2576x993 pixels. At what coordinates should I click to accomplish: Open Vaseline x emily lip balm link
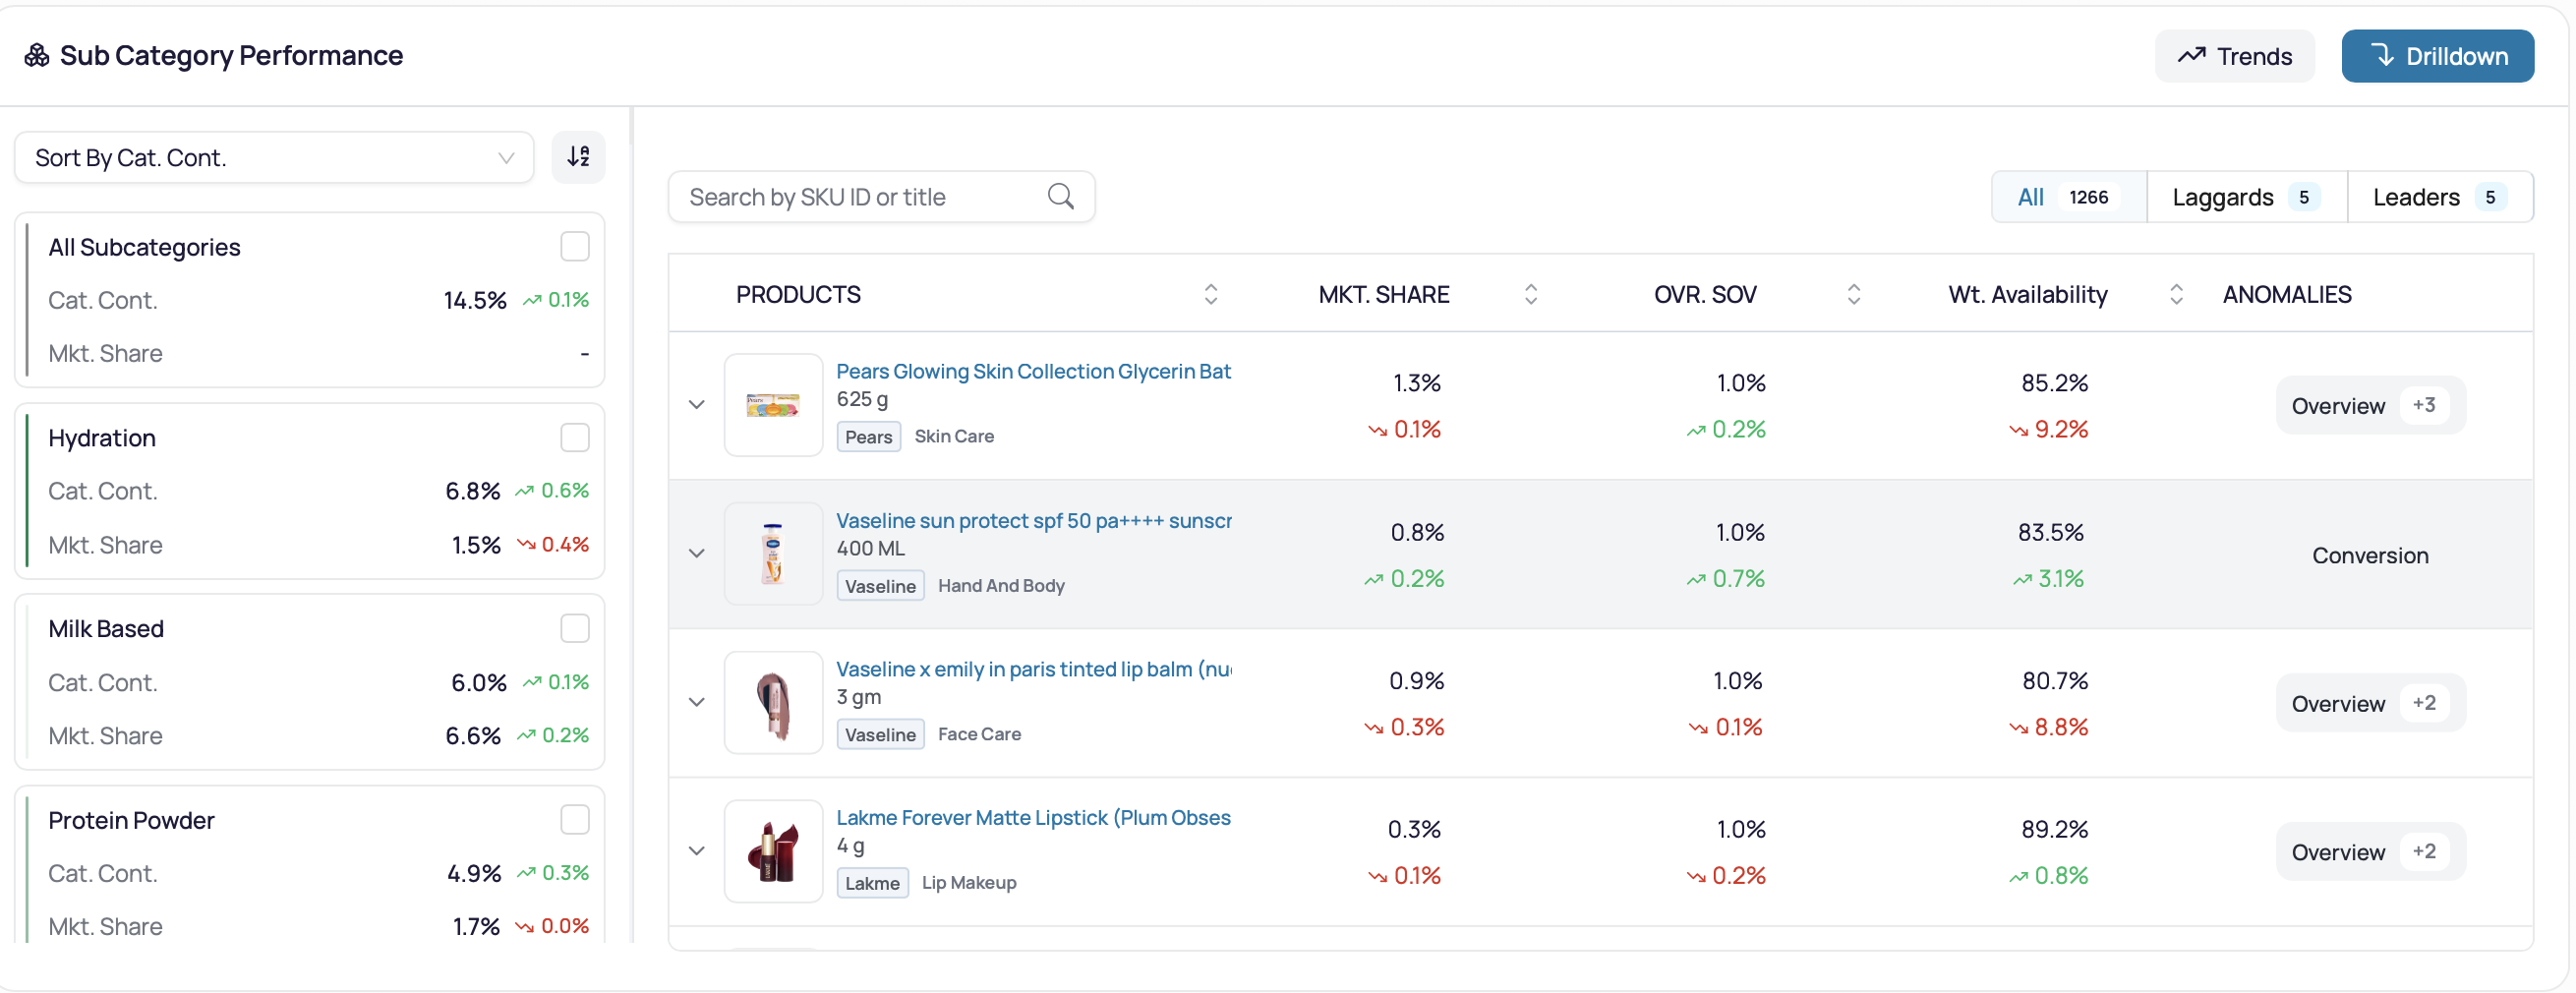1033,669
